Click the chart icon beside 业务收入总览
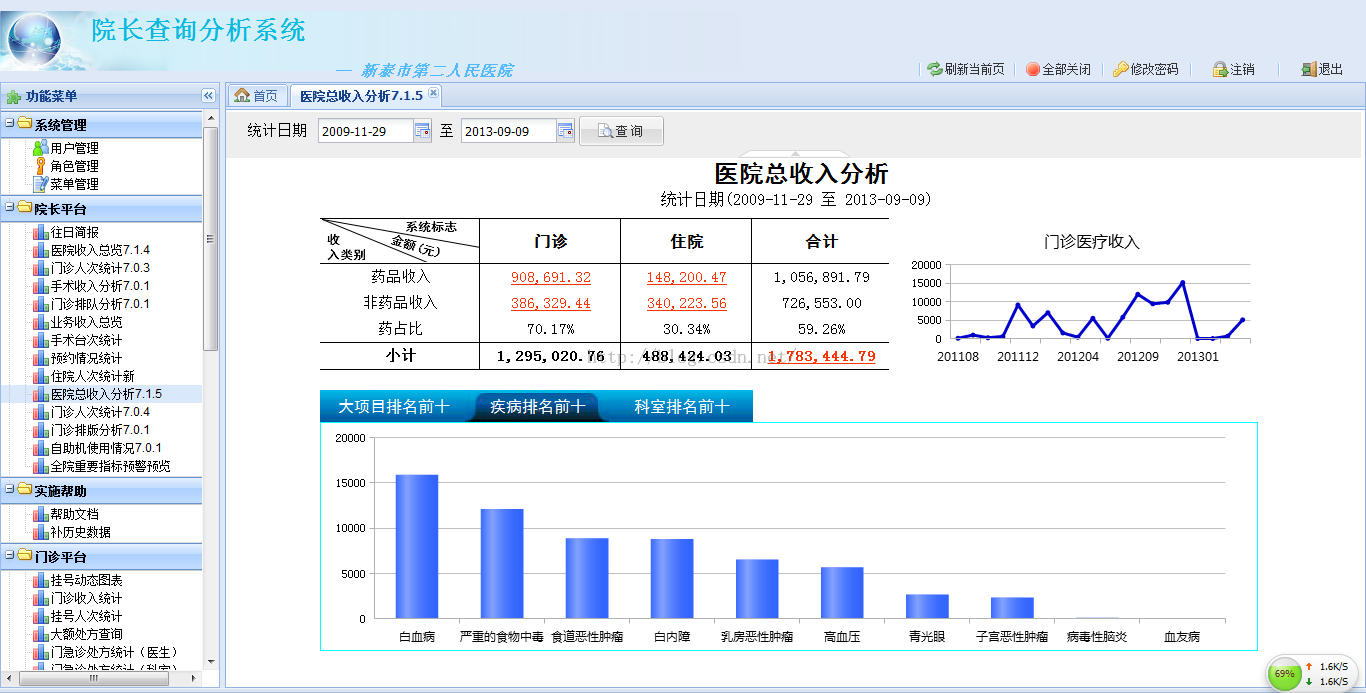1366x693 pixels. (40, 322)
